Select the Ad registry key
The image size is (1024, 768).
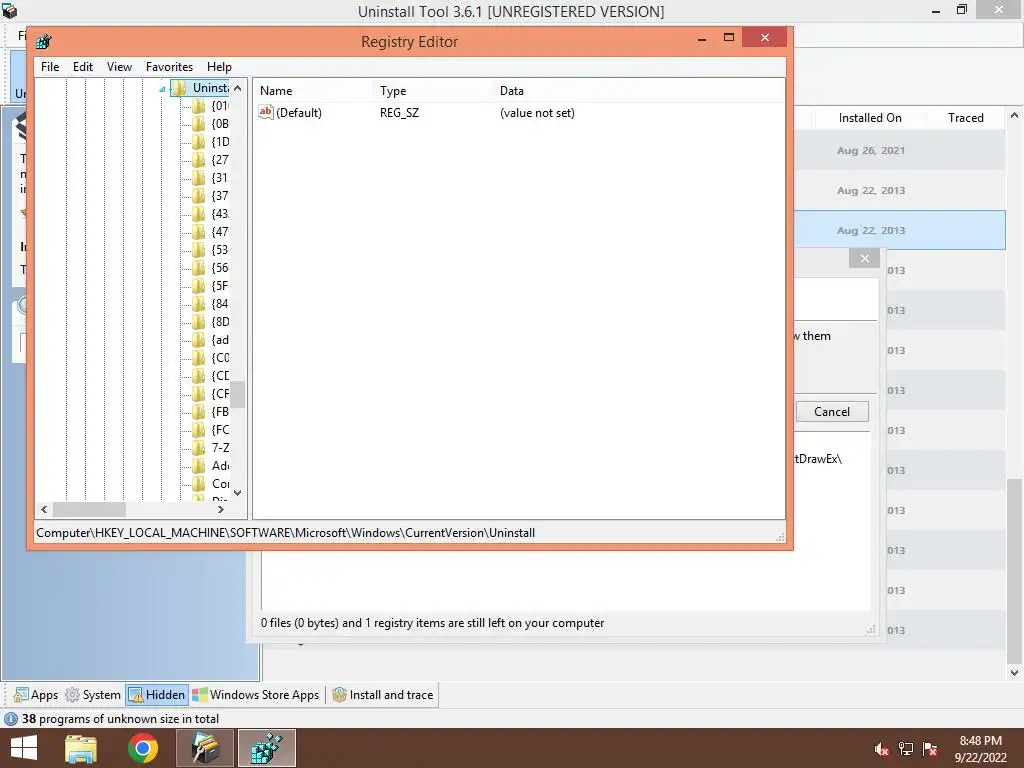click(220, 466)
